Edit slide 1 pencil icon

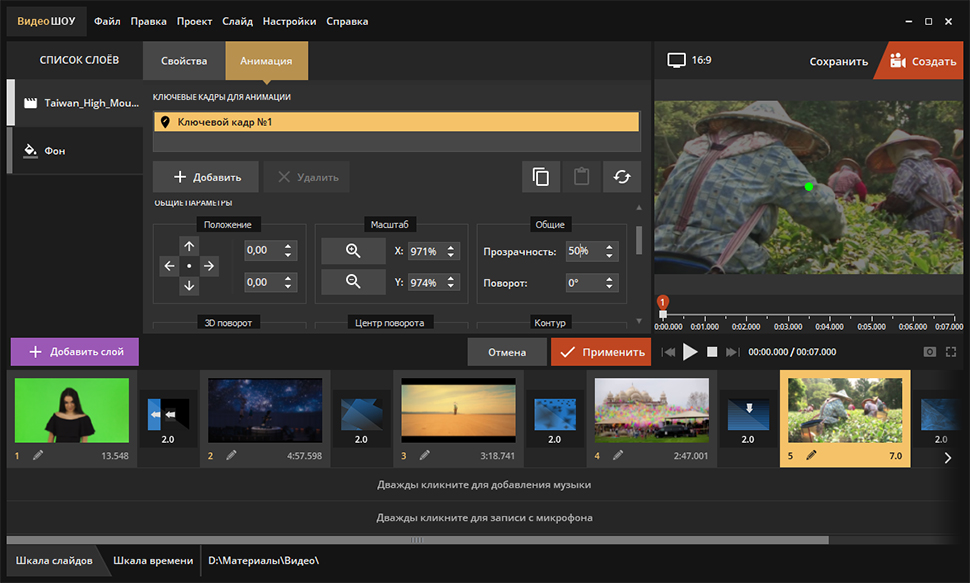click(38, 456)
